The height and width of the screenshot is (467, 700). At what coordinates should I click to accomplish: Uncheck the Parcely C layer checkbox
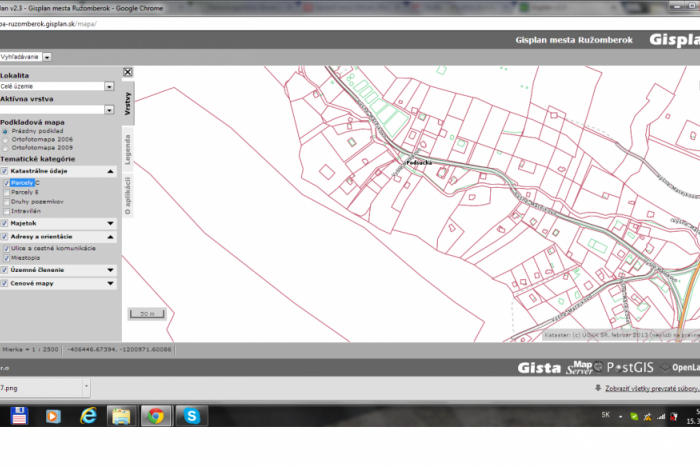[5, 183]
